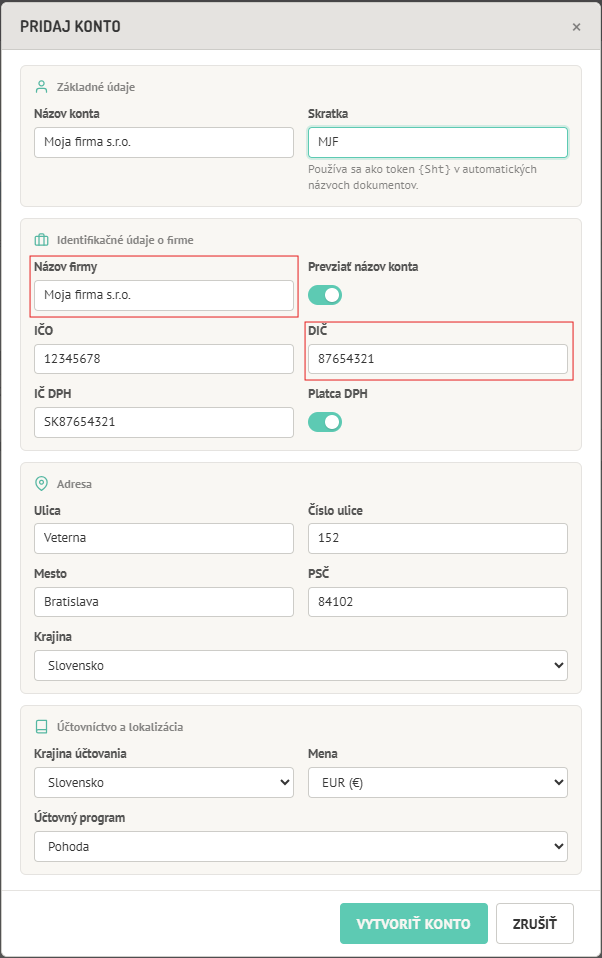Image resolution: width=602 pixels, height=958 pixels.
Task: Focus the Názov konta input field
Action: (x=164, y=142)
